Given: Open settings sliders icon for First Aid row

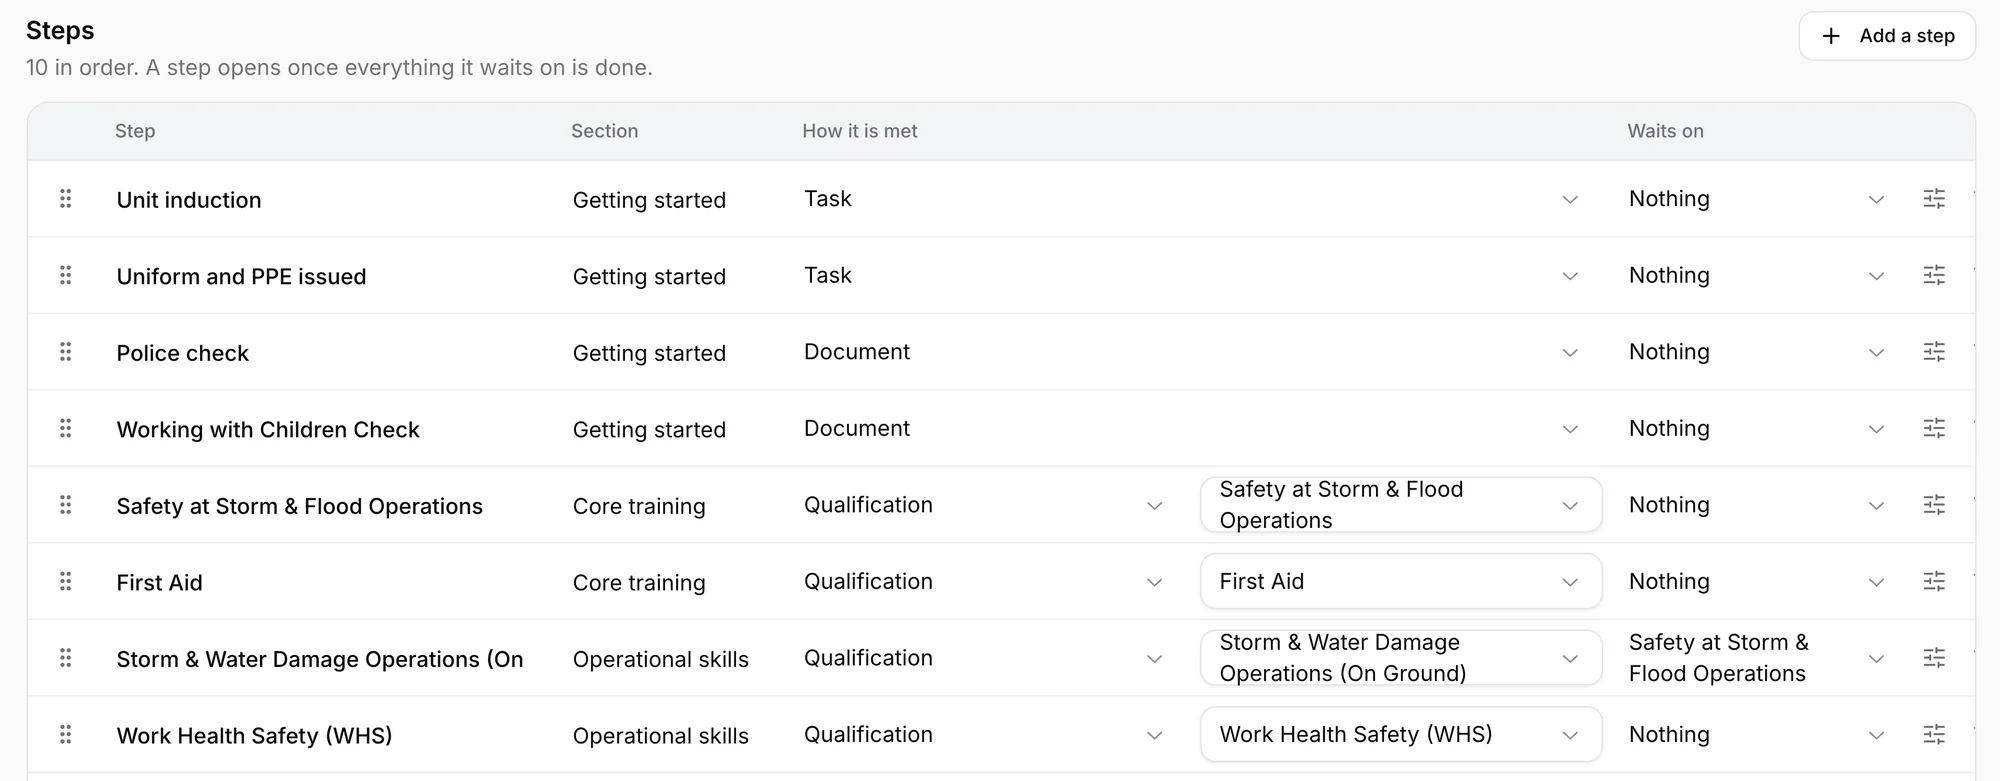Looking at the screenshot, I should coord(1934,581).
